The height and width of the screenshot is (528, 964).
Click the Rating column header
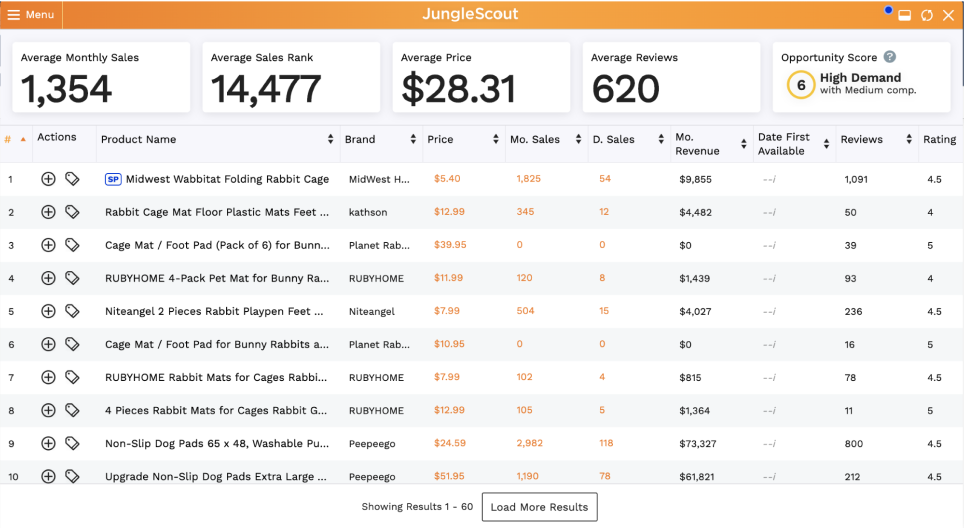(939, 140)
